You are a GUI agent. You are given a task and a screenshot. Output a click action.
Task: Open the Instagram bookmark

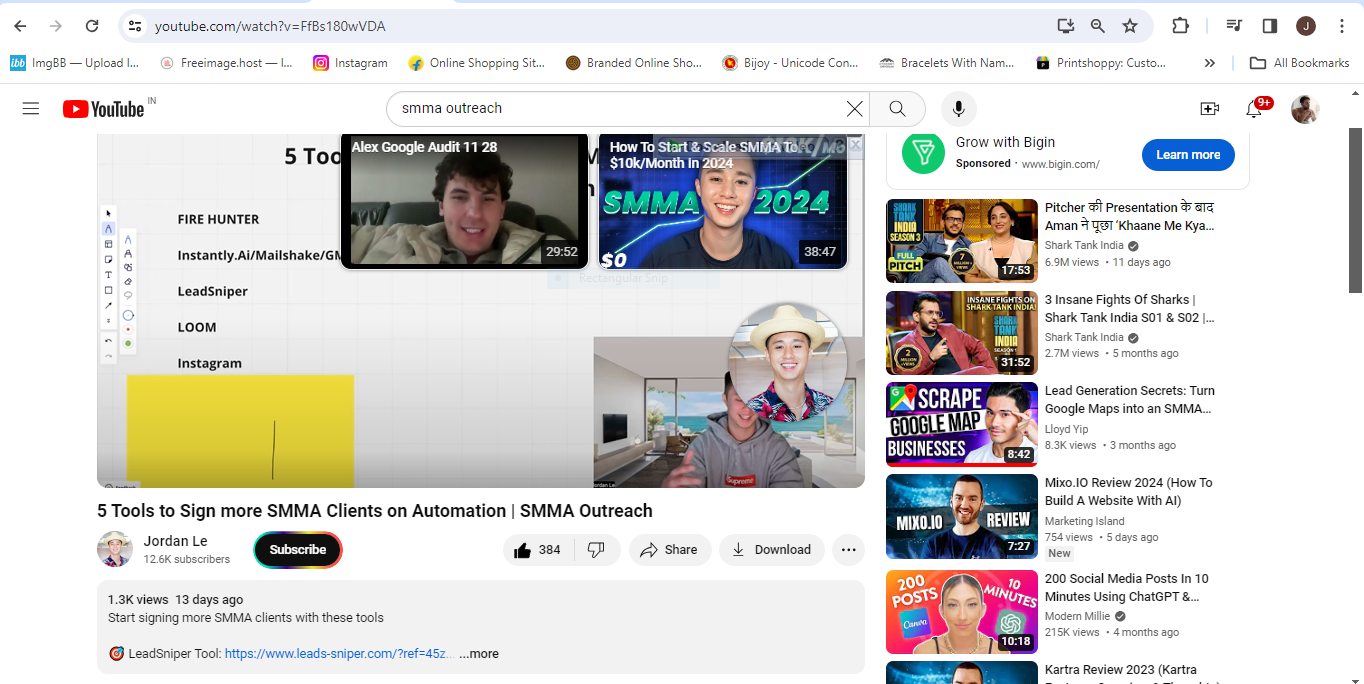point(350,63)
